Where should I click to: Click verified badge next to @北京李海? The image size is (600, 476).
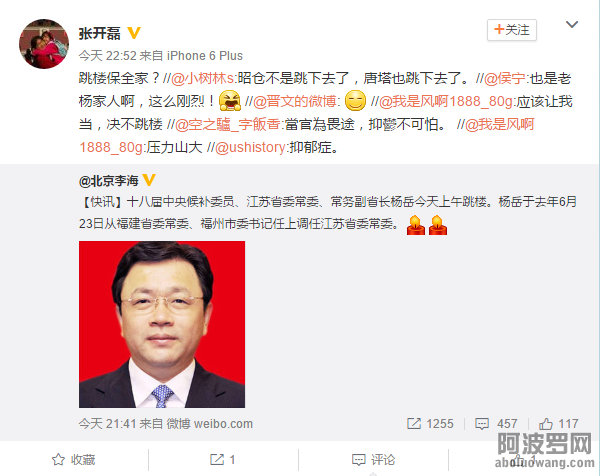[x=149, y=180]
